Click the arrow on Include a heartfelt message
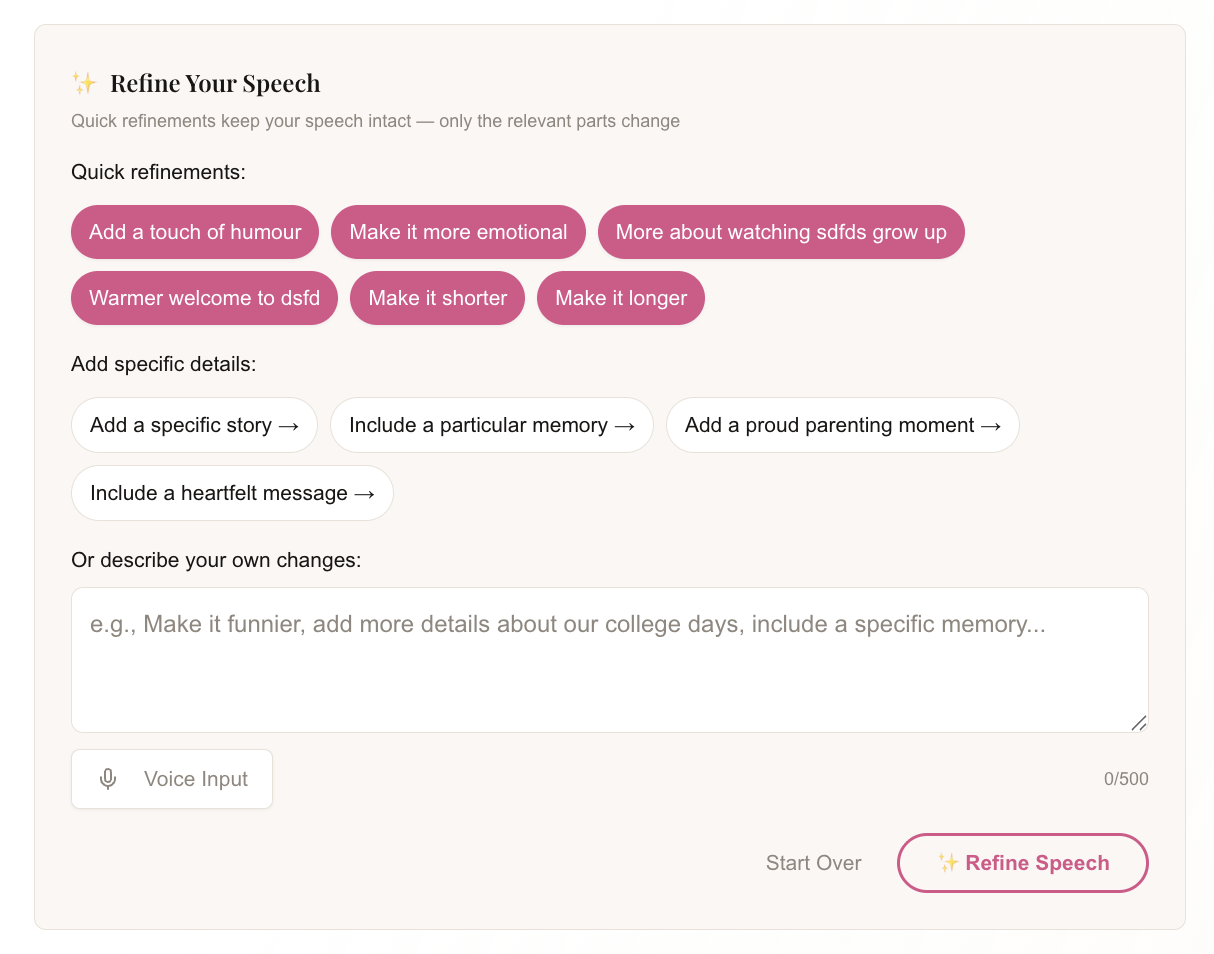1214x954 pixels. (366, 493)
